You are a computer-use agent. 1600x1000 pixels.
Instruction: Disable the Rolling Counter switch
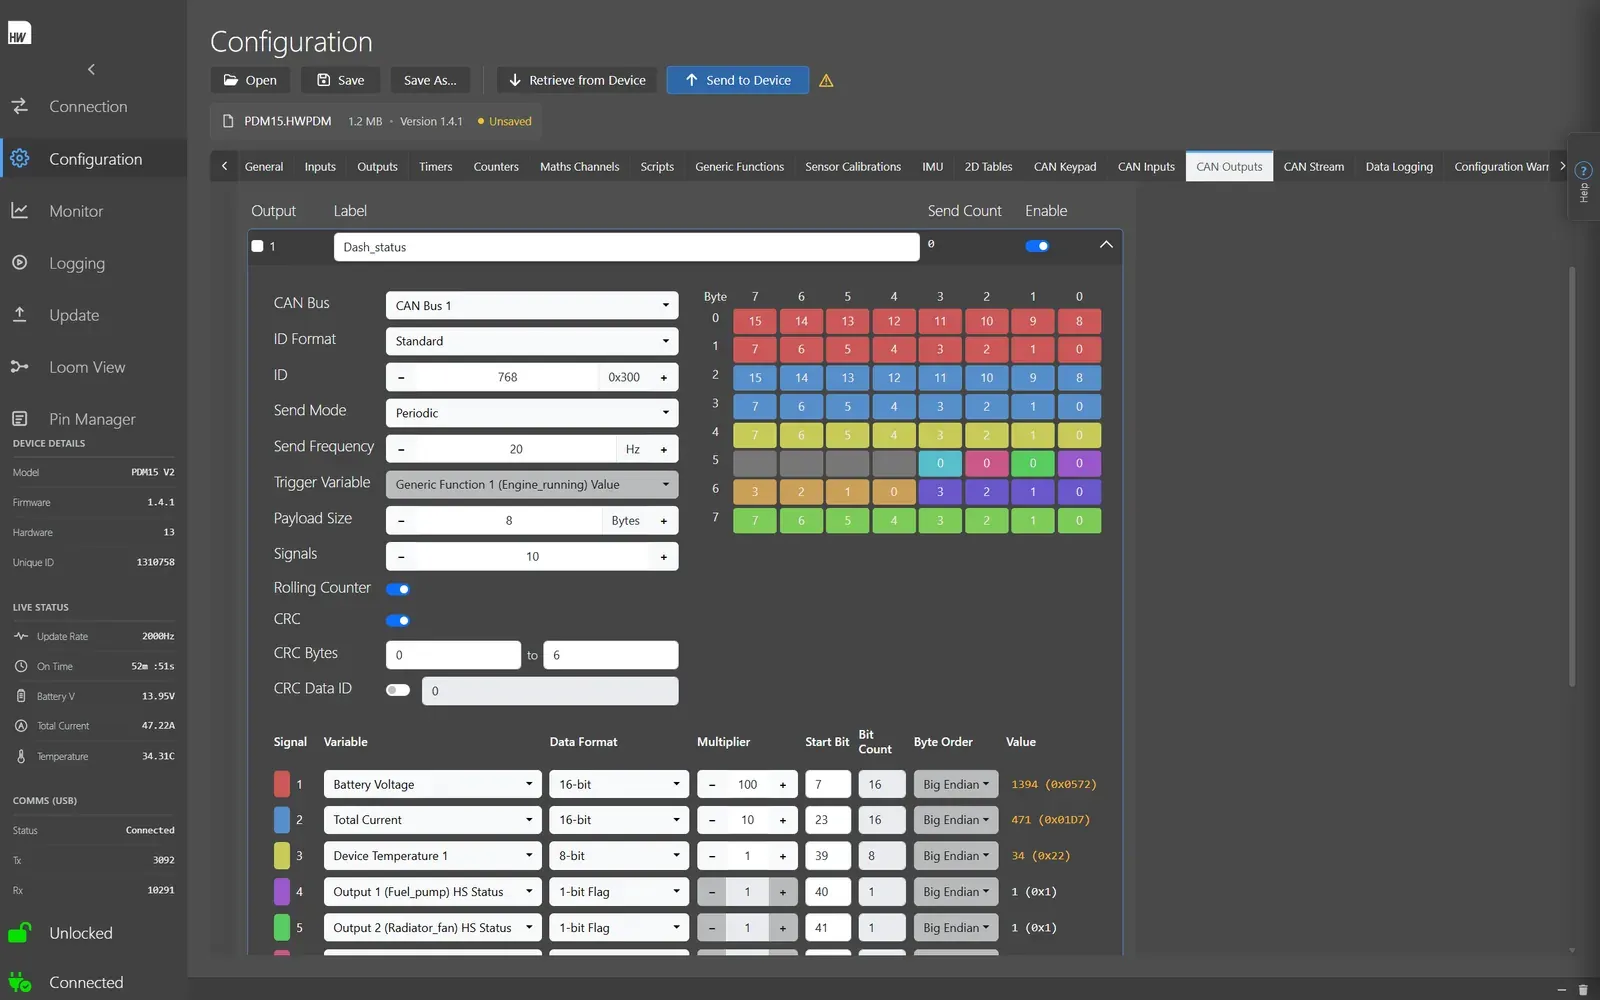[398, 589]
